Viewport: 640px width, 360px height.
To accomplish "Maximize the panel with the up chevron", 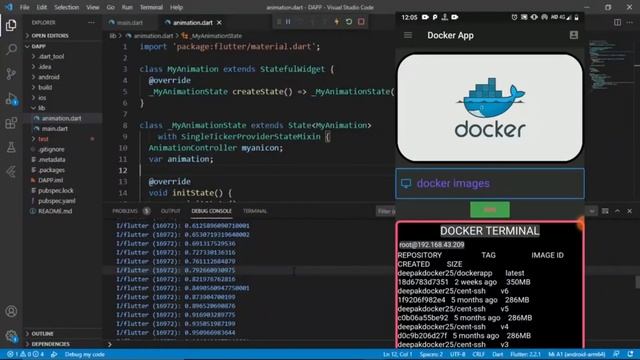I will (x=617, y=211).
